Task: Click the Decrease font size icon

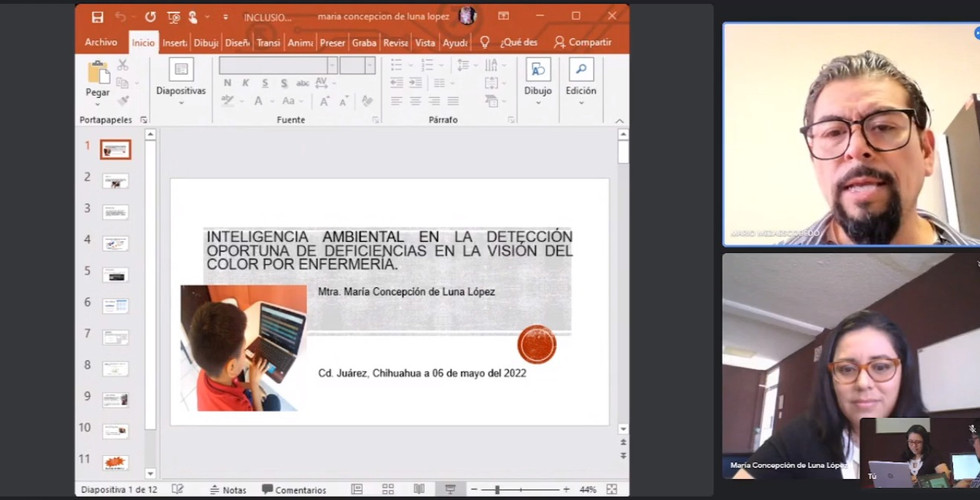Action: tap(344, 101)
